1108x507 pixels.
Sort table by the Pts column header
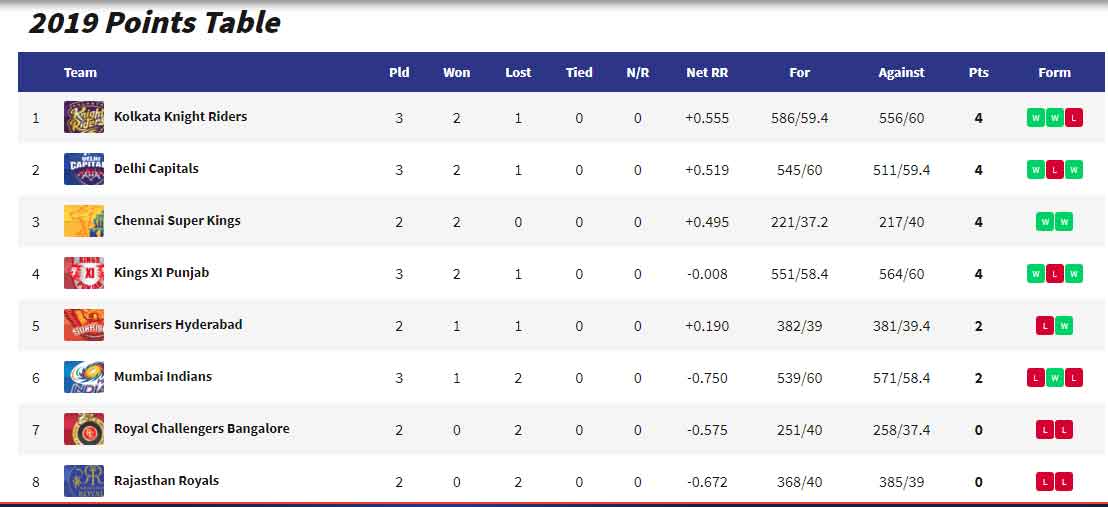coord(978,73)
